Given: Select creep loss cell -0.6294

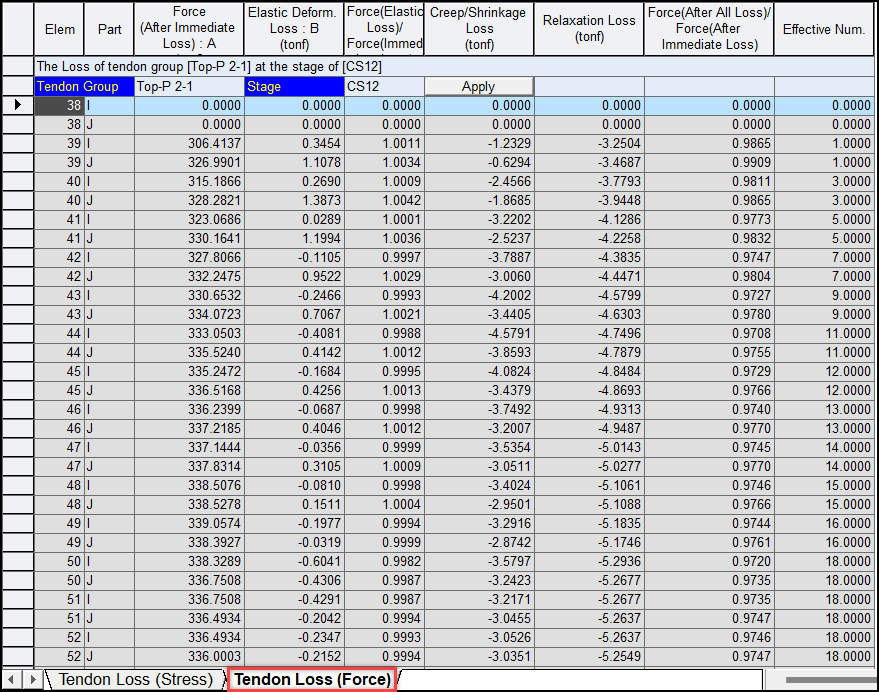Looking at the screenshot, I should pyautogui.click(x=479, y=163).
